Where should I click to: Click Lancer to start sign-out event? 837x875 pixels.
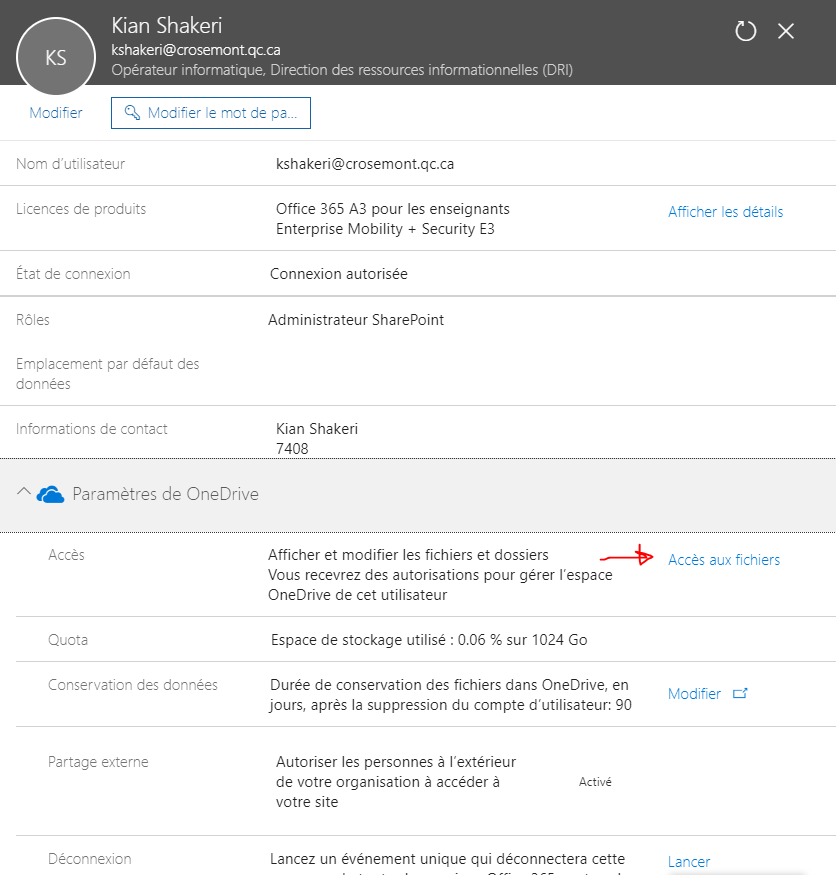pos(689,862)
